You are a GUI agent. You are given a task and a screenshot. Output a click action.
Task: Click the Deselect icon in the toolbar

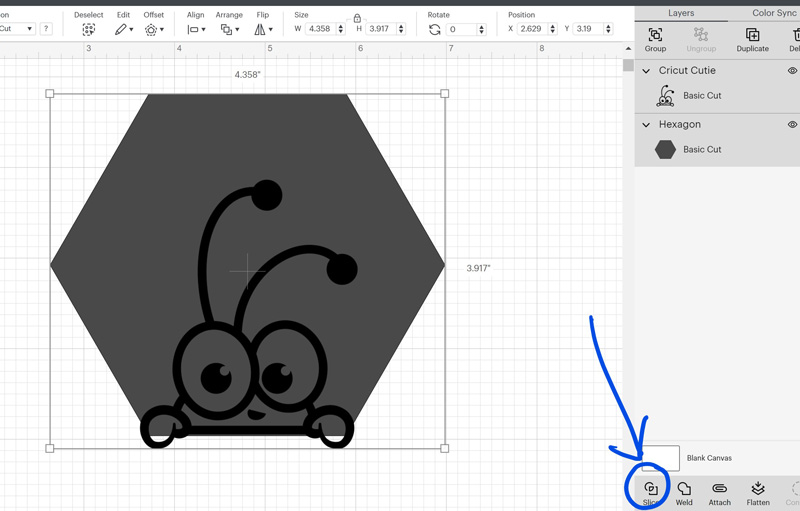pyautogui.click(x=89, y=30)
